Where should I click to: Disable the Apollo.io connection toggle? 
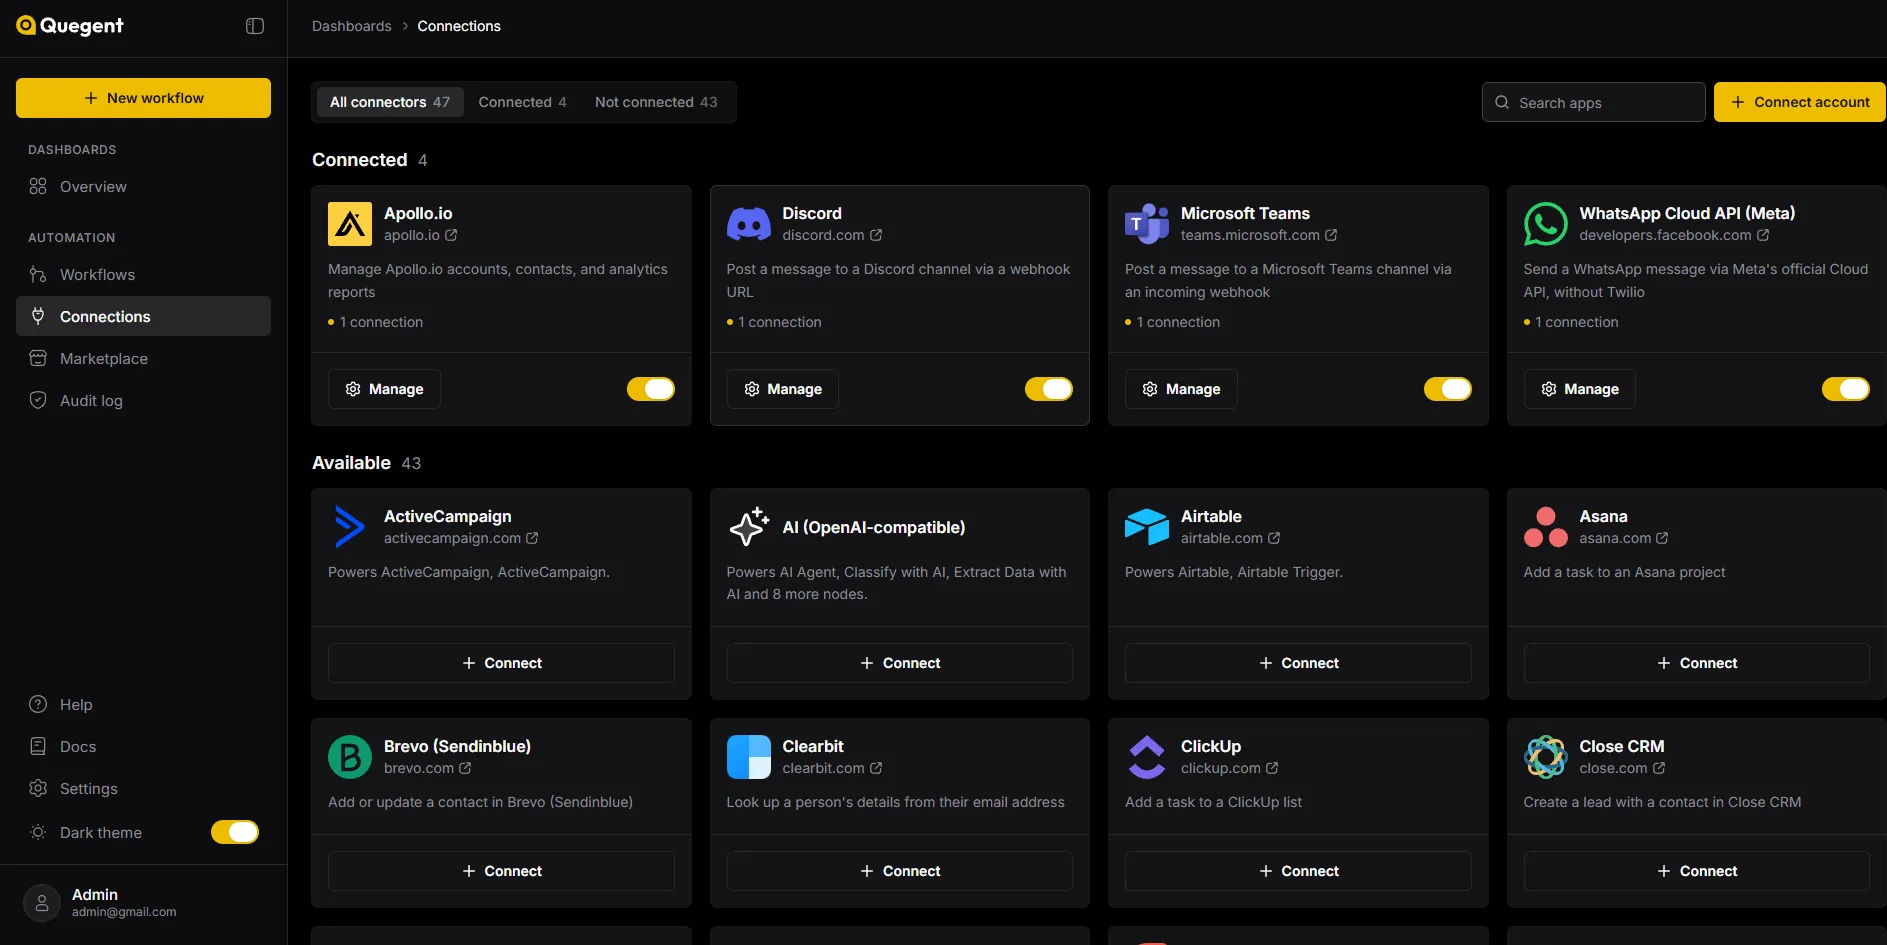[x=651, y=389]
